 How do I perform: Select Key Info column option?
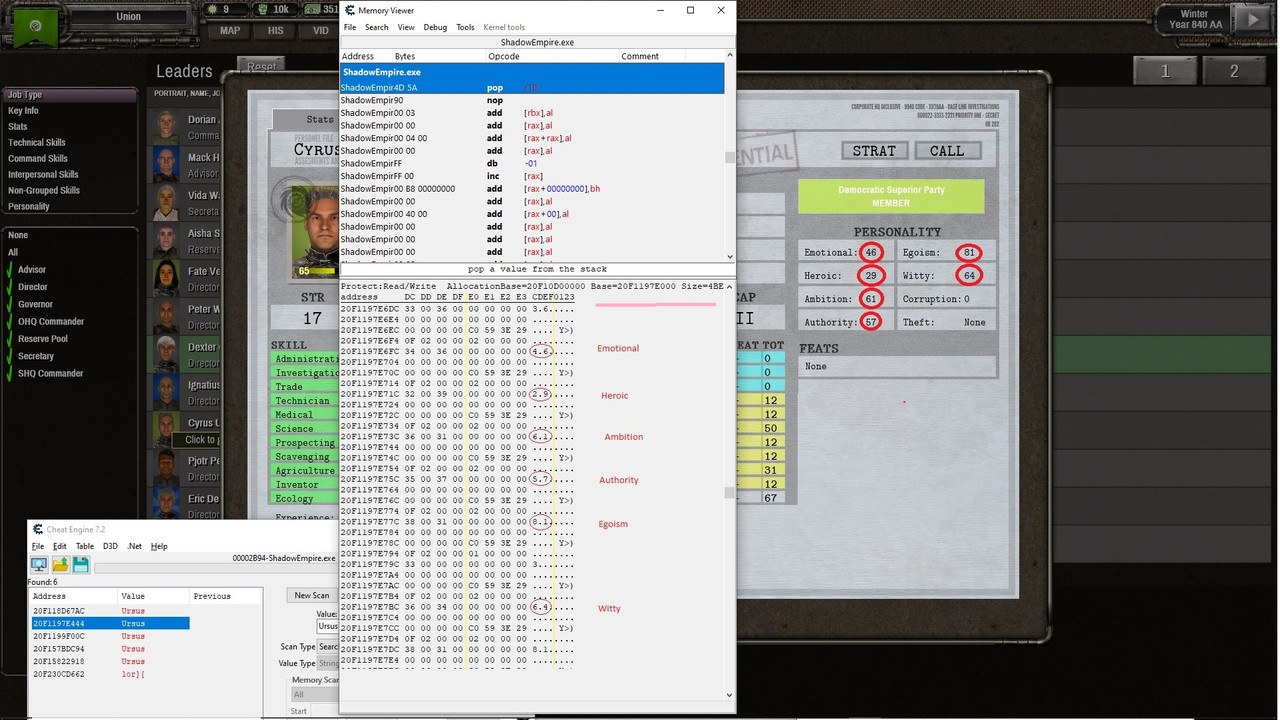tap(23, 111)
